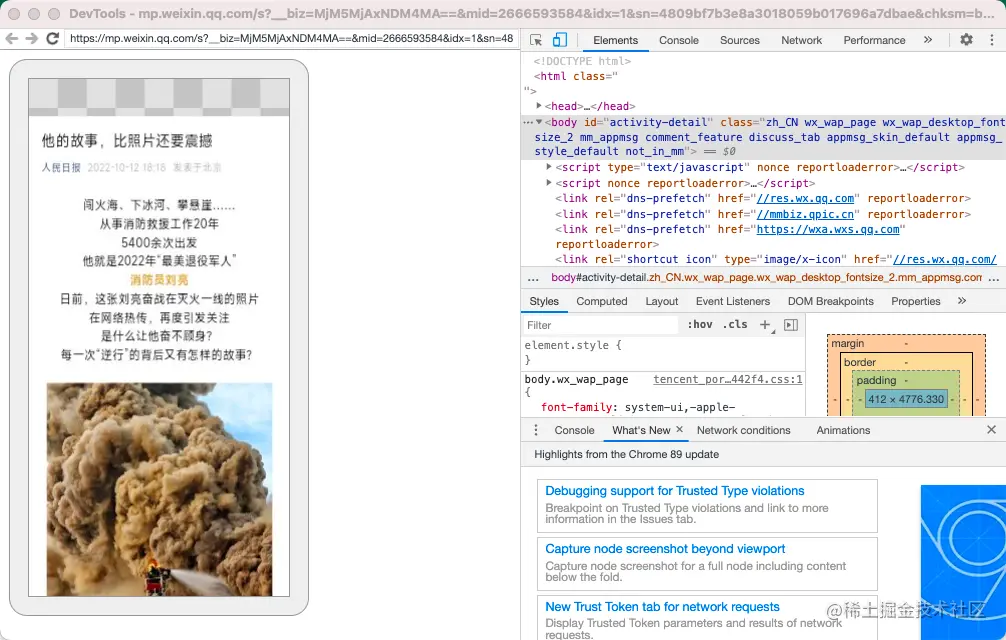Open tencent_por…442f4.css:1 source link
1006x640 pixels.
[728, 379]
